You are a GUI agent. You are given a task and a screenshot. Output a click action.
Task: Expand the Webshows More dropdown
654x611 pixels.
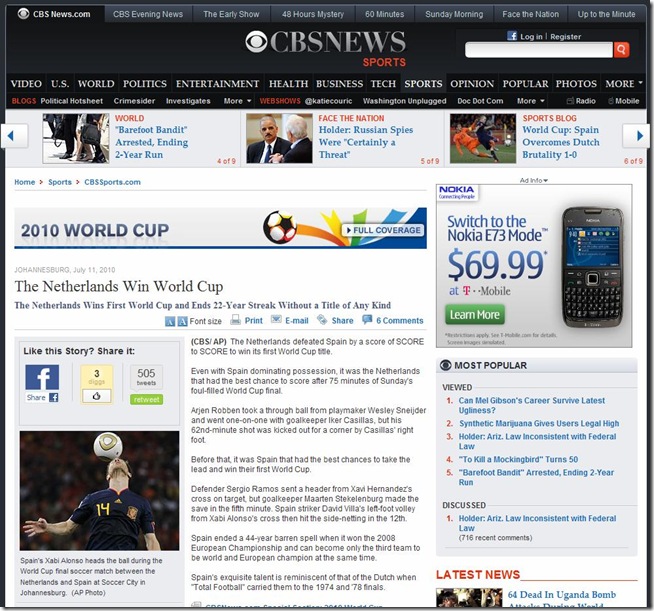click(x=531, y=101)
